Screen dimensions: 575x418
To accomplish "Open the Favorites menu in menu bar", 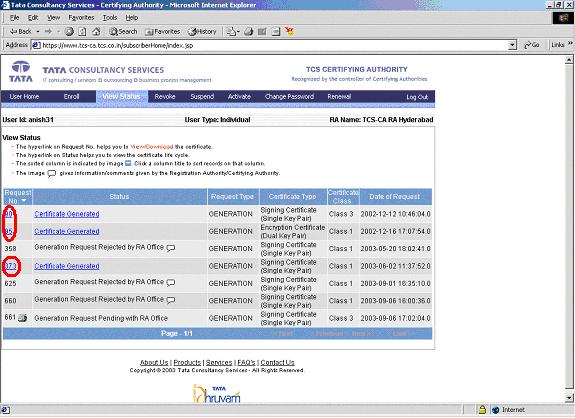I will 81,17.
